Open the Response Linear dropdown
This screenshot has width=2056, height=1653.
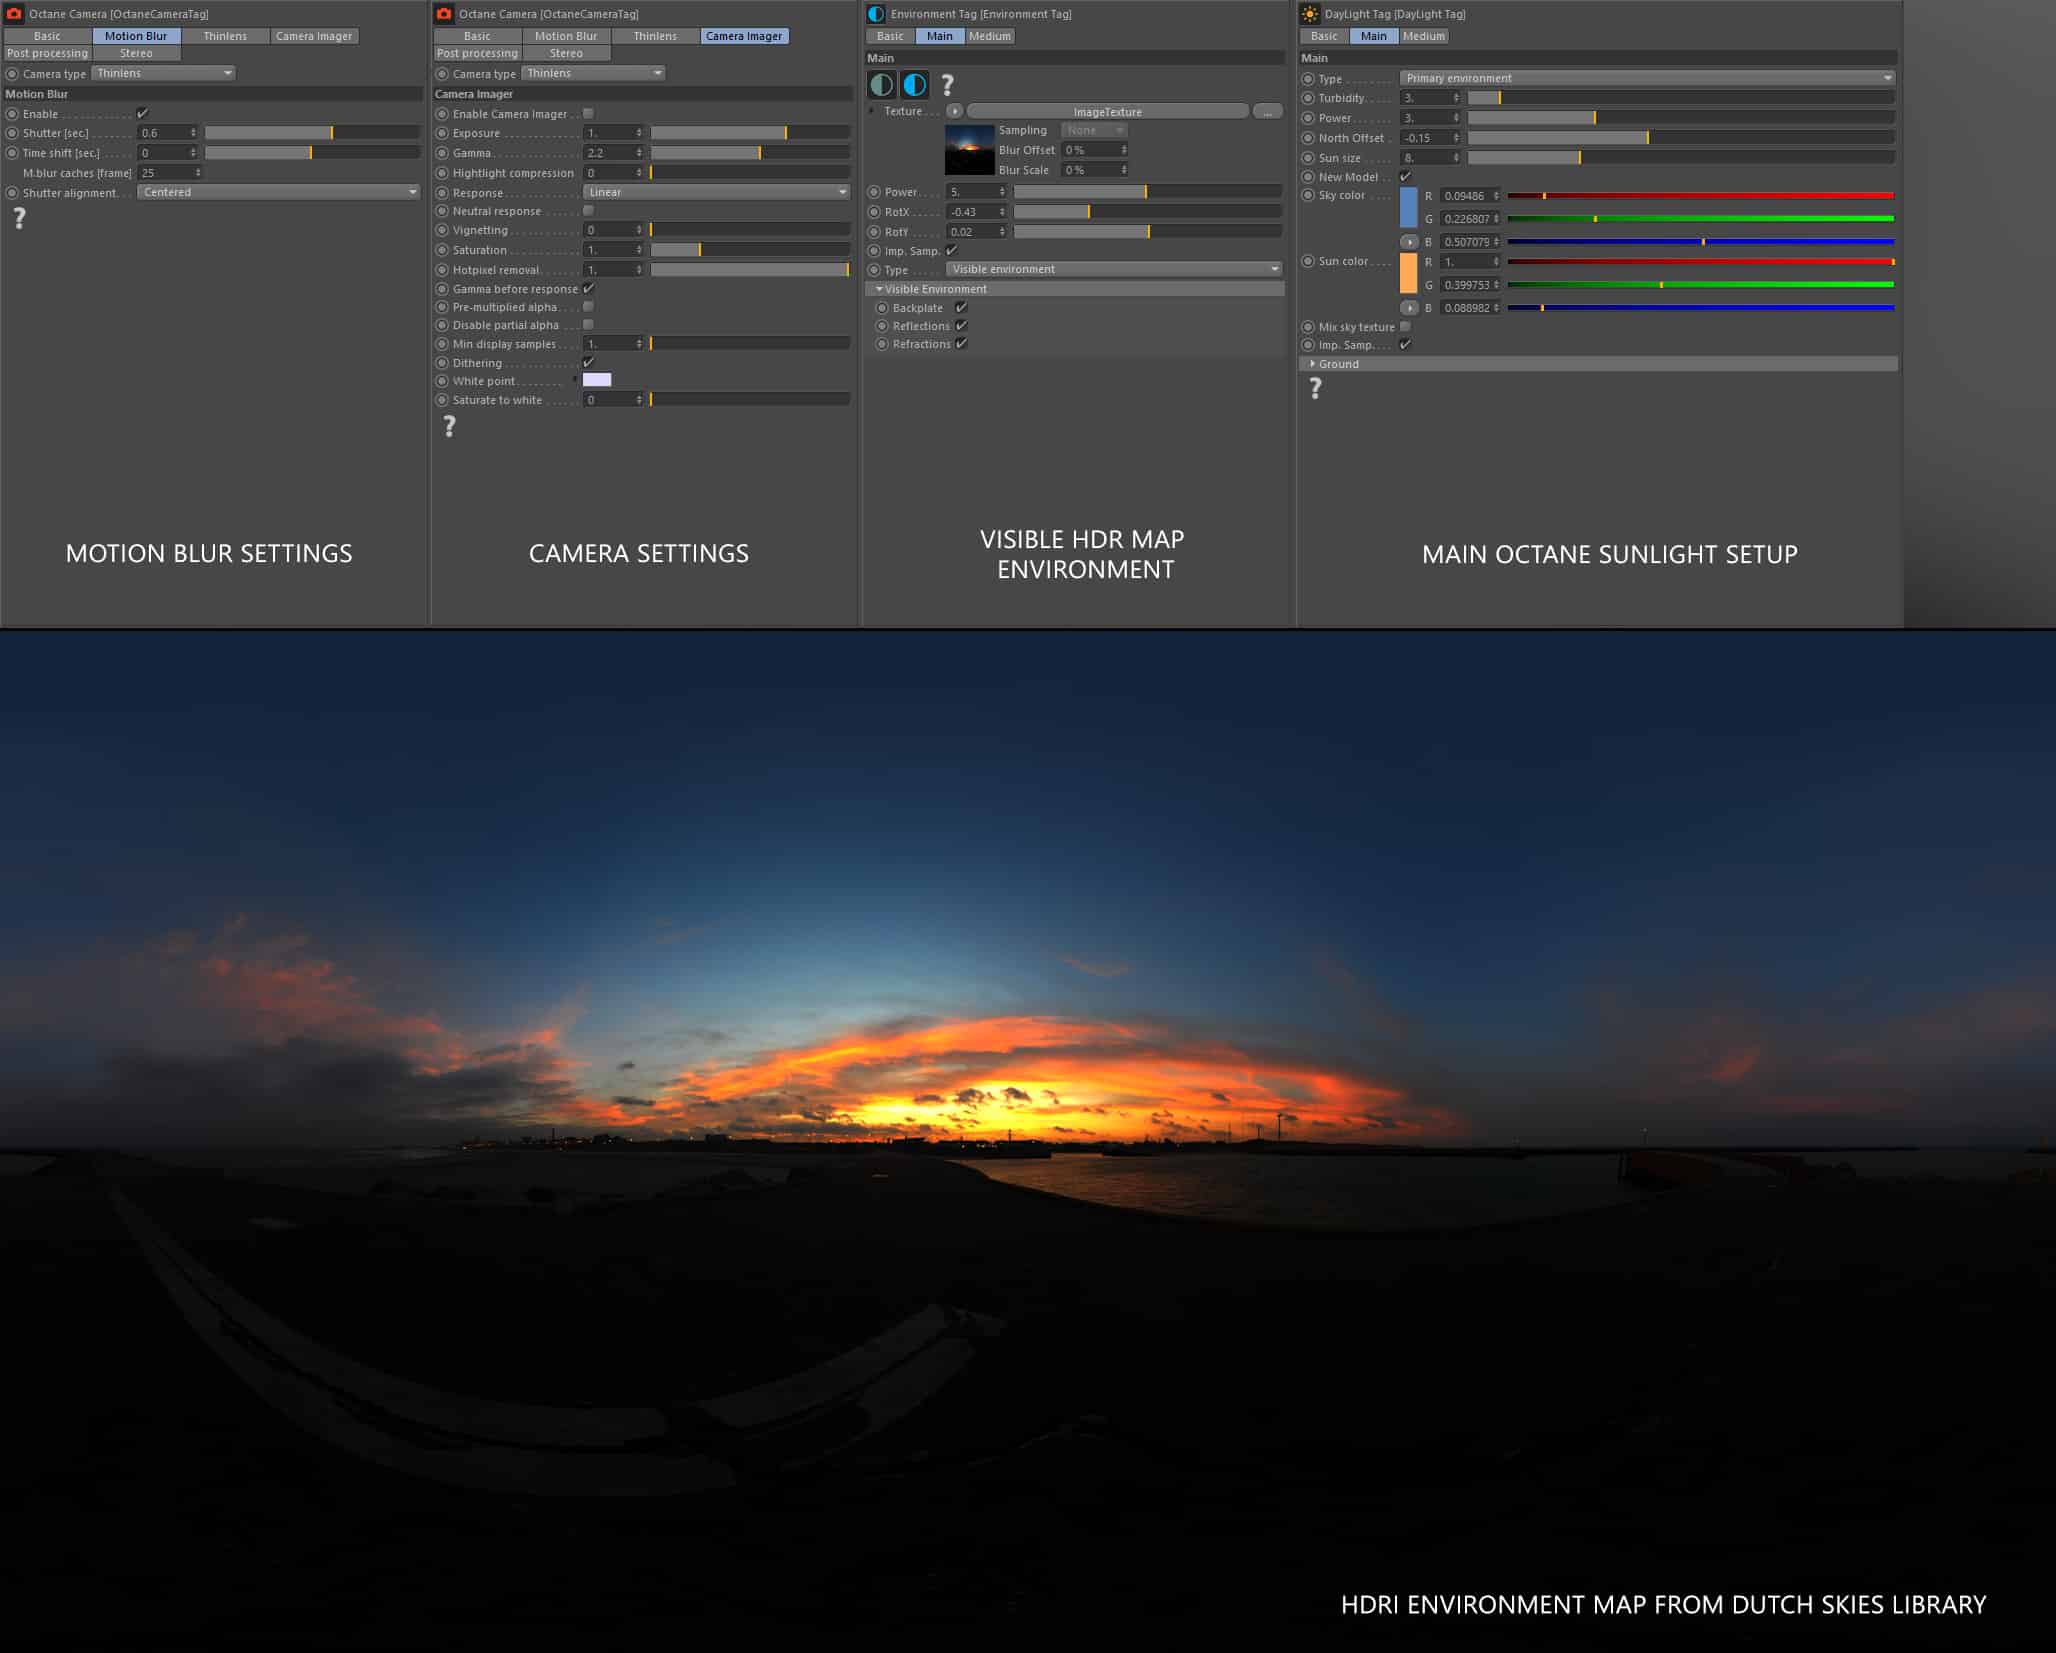[x=716, y=192]
